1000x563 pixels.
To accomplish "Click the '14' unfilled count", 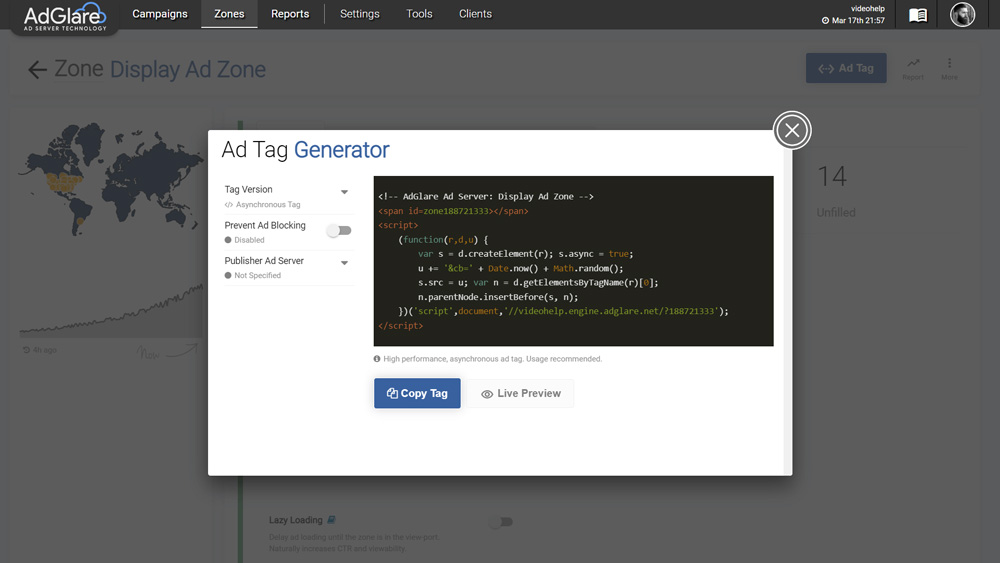I will point(832,177).
